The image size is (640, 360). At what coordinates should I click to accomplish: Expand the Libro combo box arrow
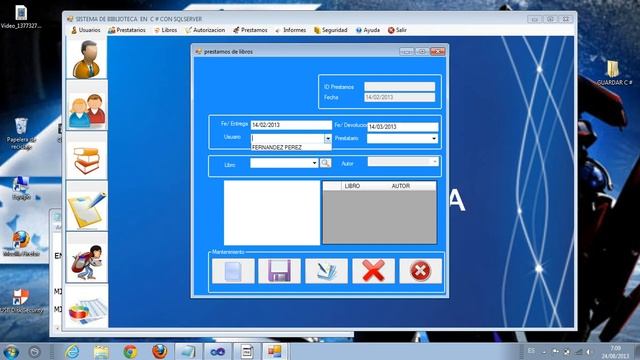314,163
